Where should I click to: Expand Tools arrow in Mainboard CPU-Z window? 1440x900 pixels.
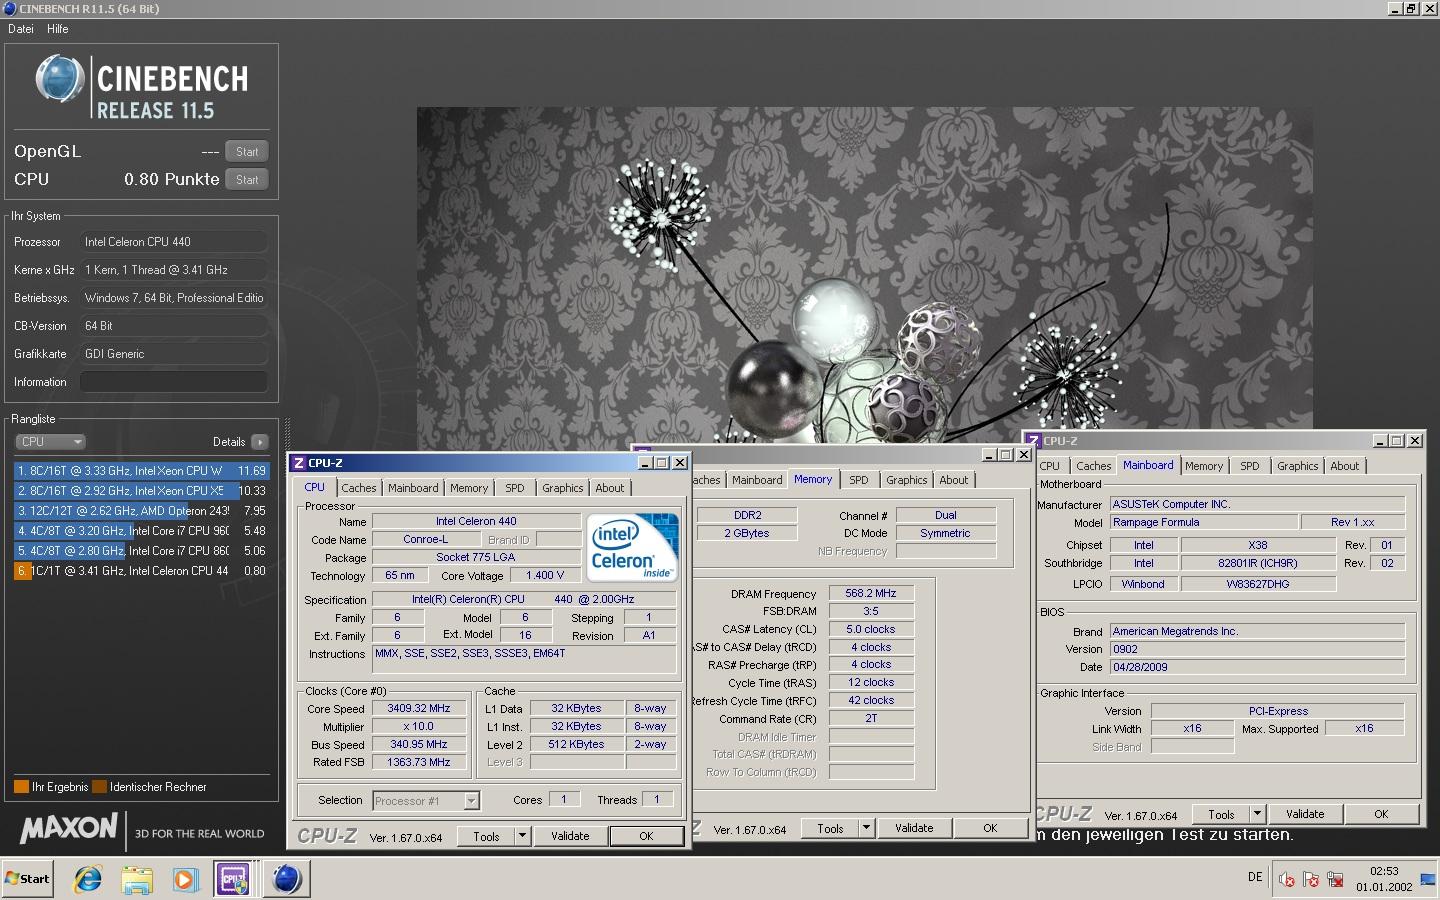[x=1258, y=815]
